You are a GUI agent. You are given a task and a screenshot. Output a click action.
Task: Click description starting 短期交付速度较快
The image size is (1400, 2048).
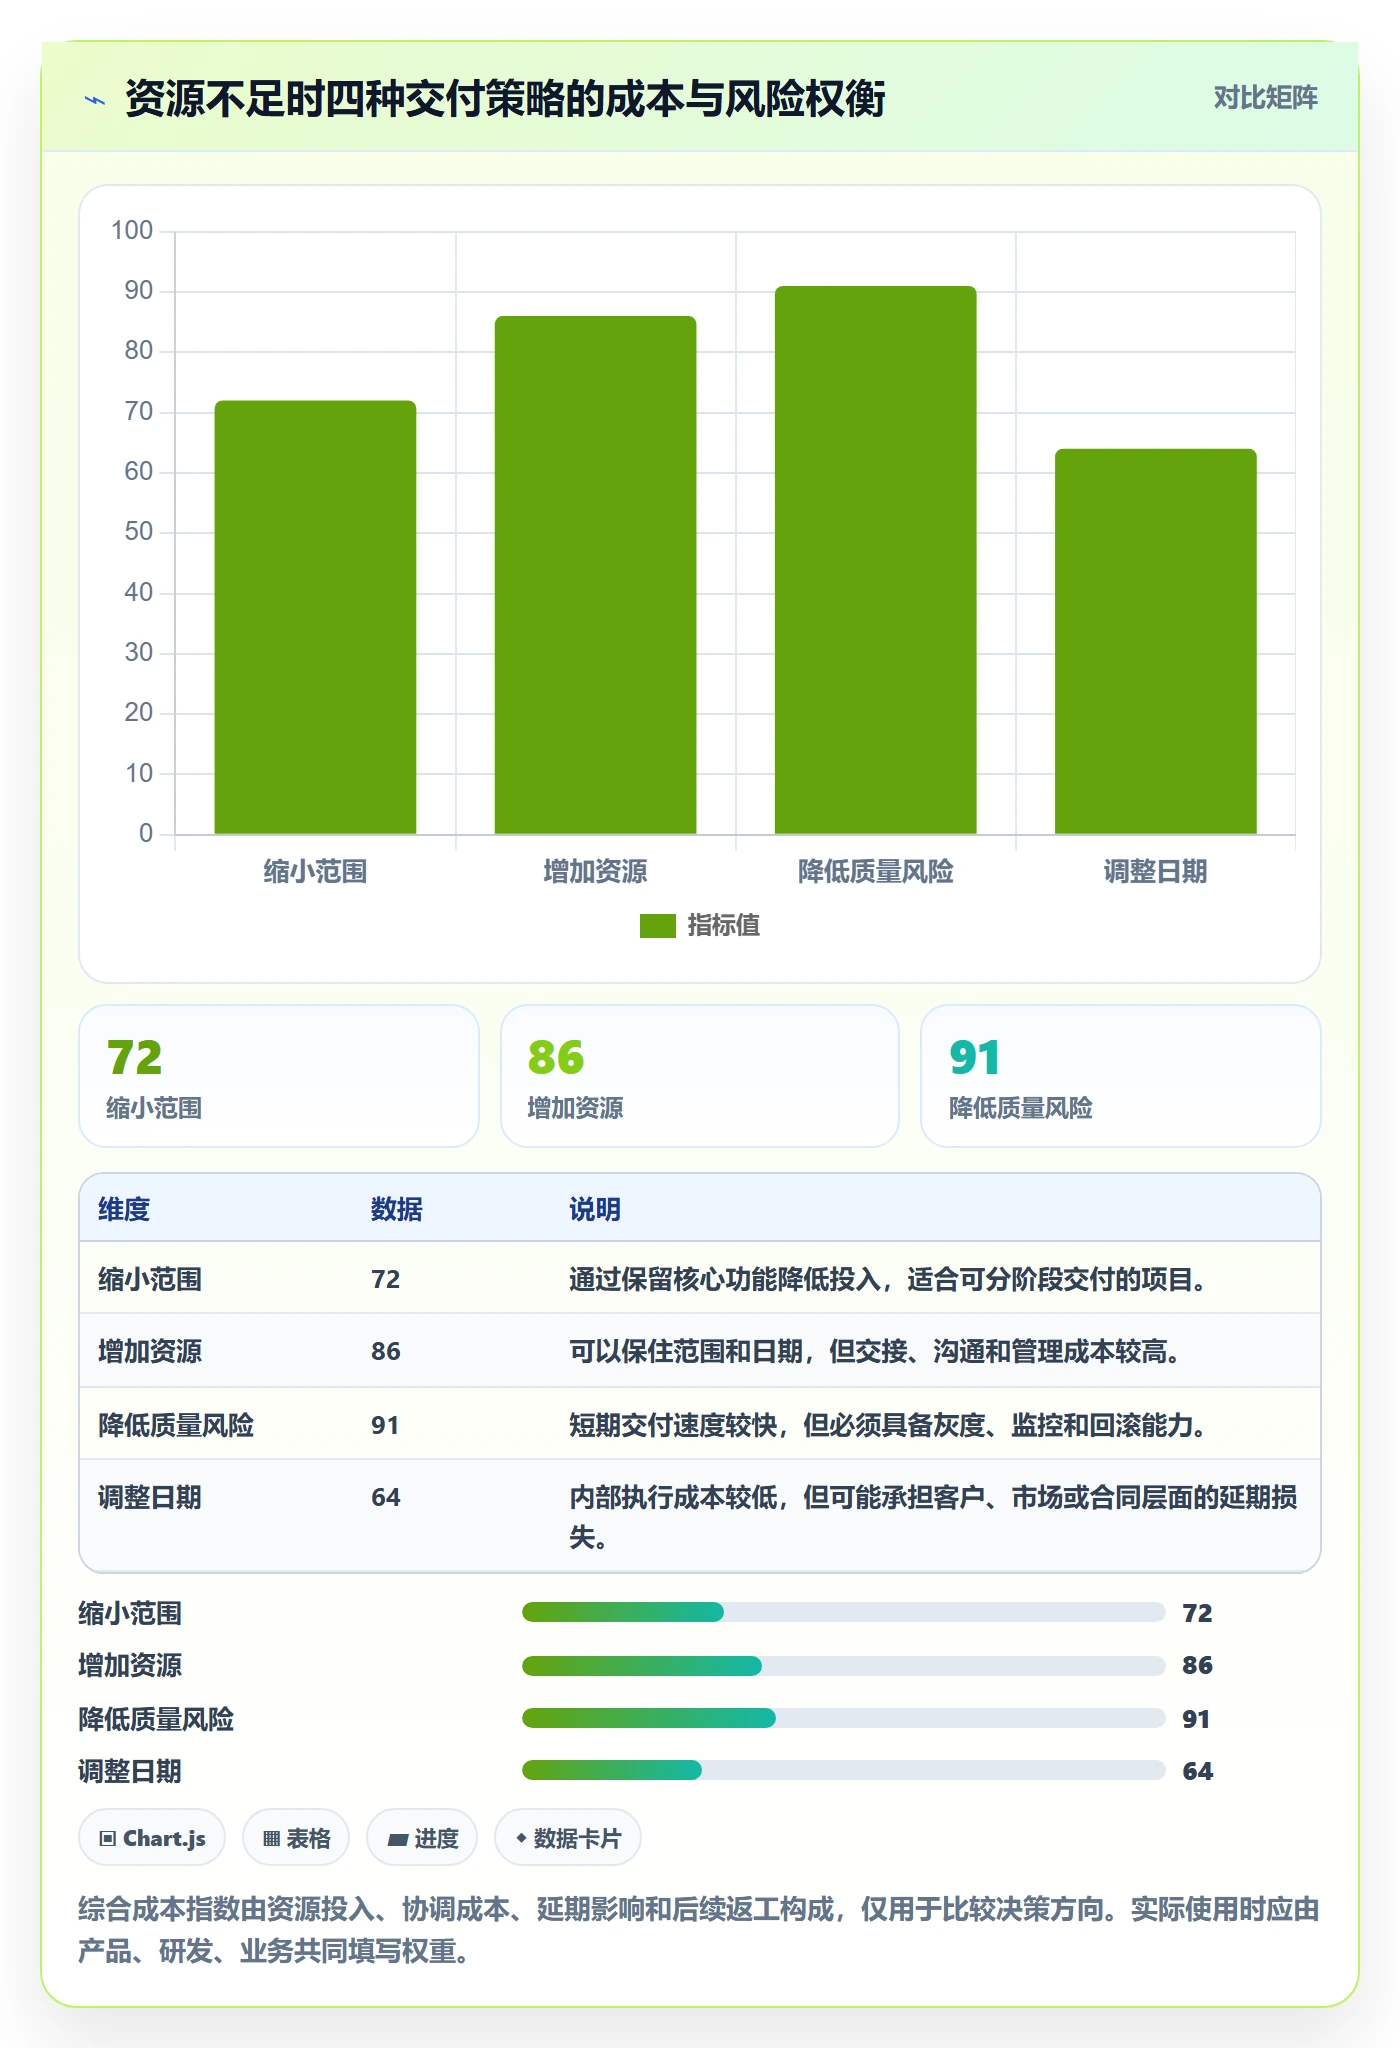tap(889, 1425)
